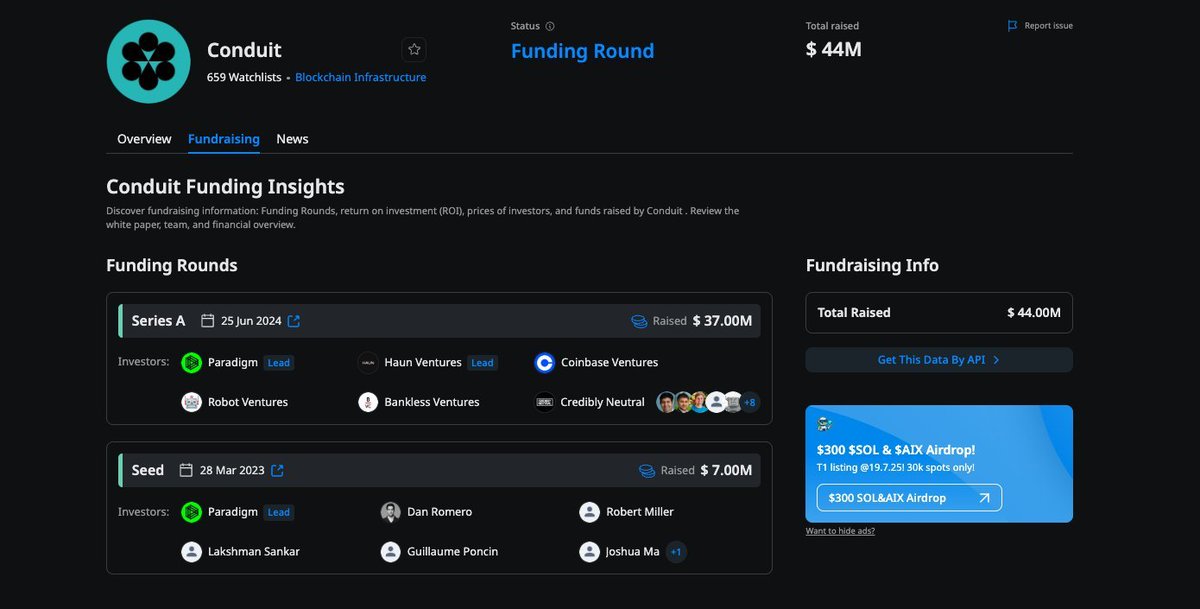The image size is (1200, 609).
Task: Click the Seed round title
Action: (148, 470)
